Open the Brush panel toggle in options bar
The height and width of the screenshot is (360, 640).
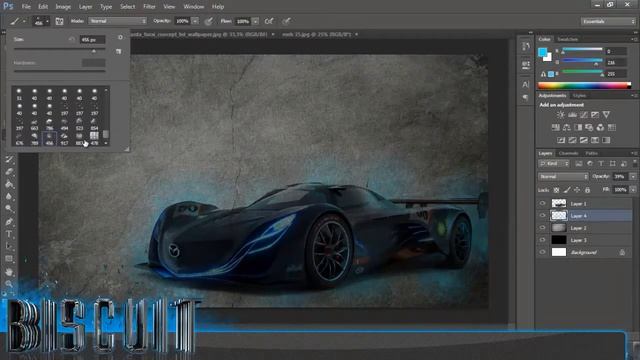tap(59, 21)
